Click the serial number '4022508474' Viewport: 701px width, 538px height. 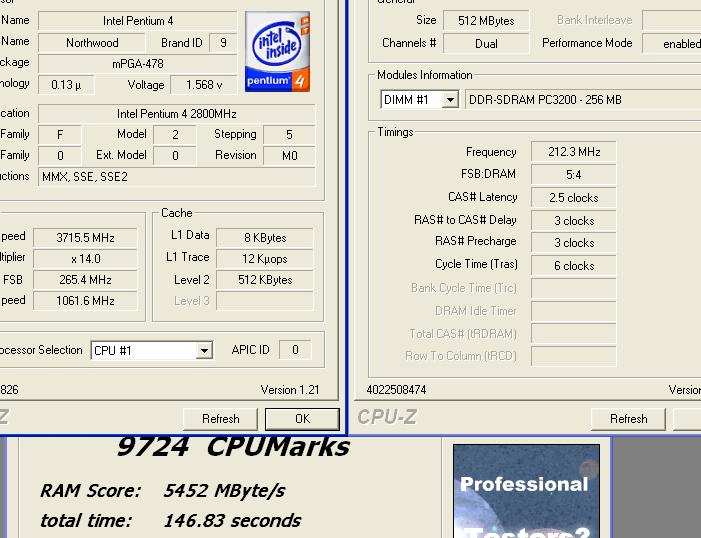coord(396,390)
